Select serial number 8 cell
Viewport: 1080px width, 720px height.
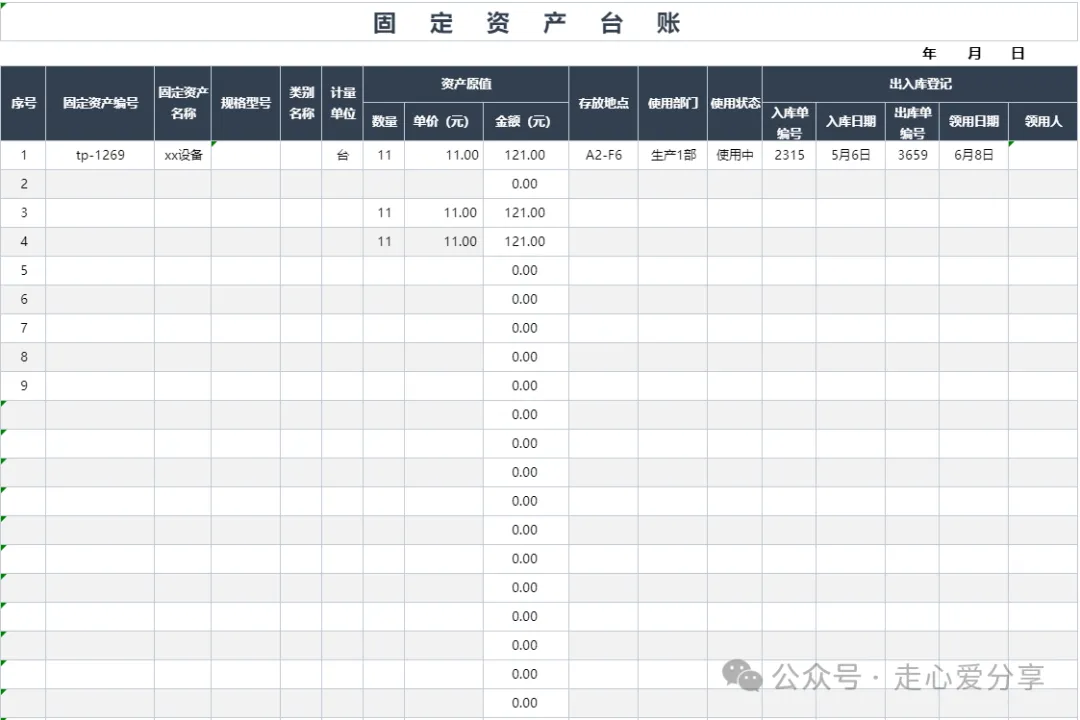[x=23, y=357]
